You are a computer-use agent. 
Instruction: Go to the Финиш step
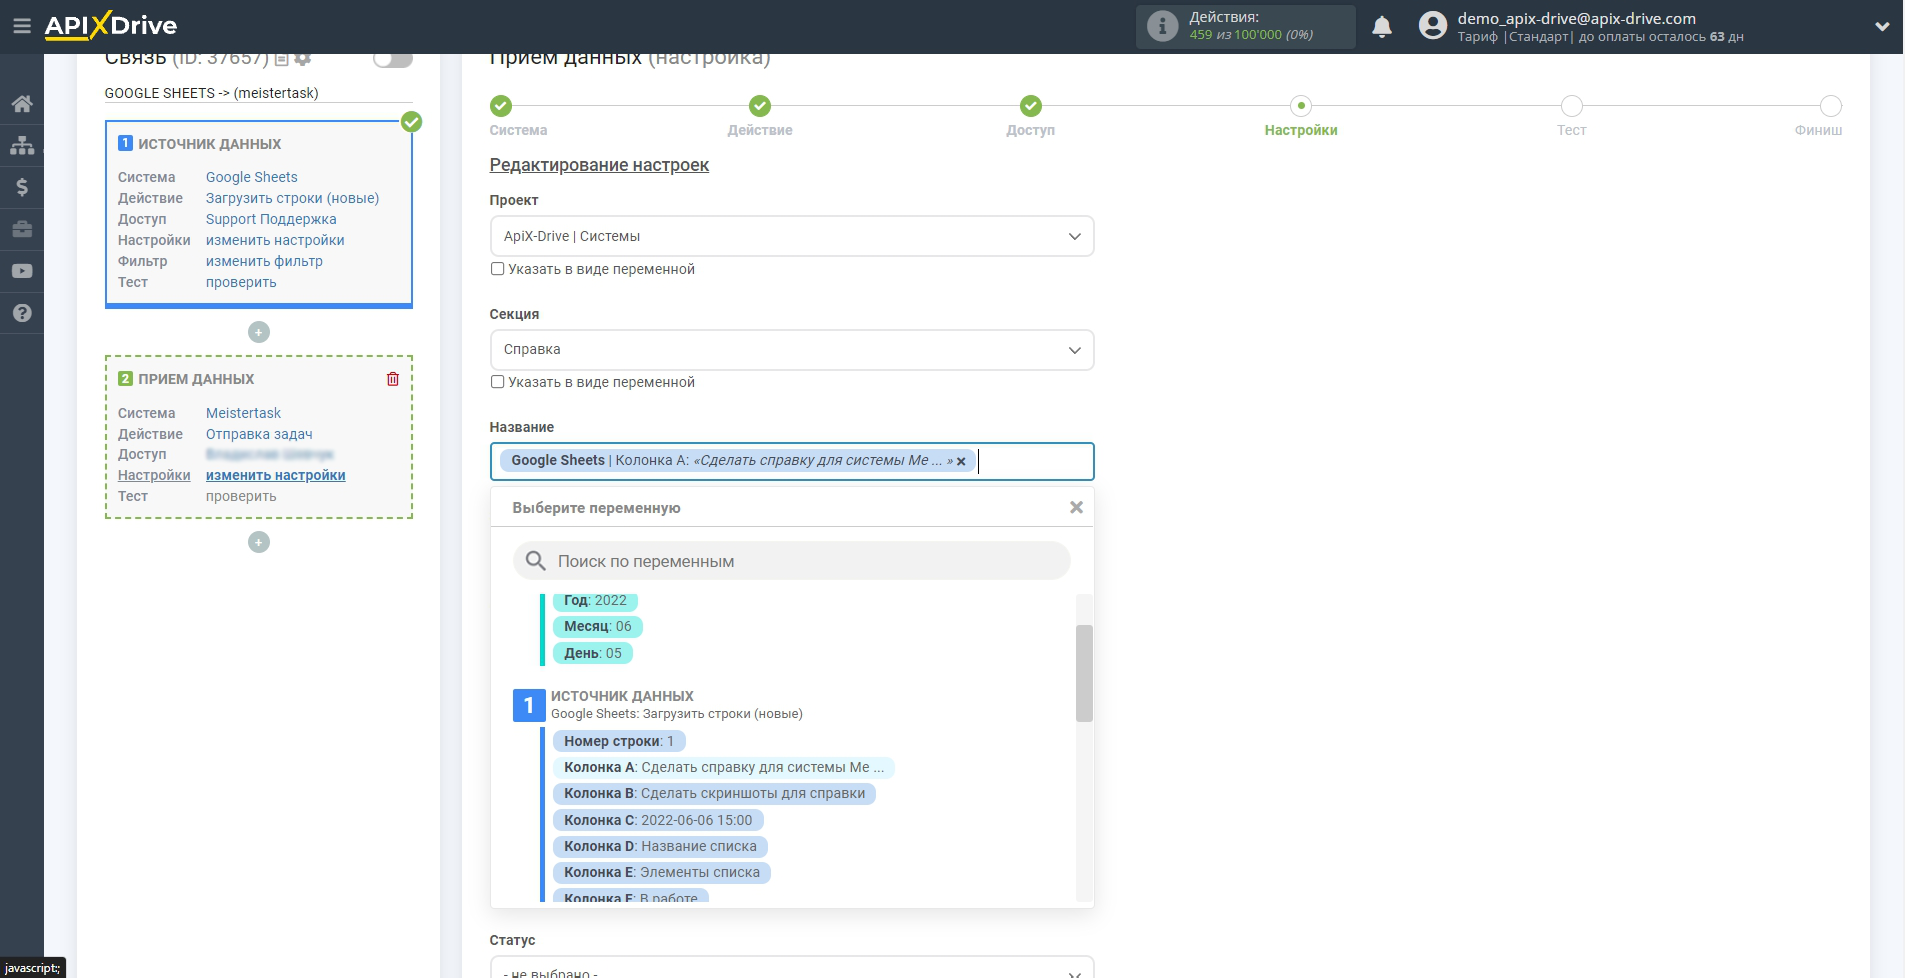click(1831, 106)
